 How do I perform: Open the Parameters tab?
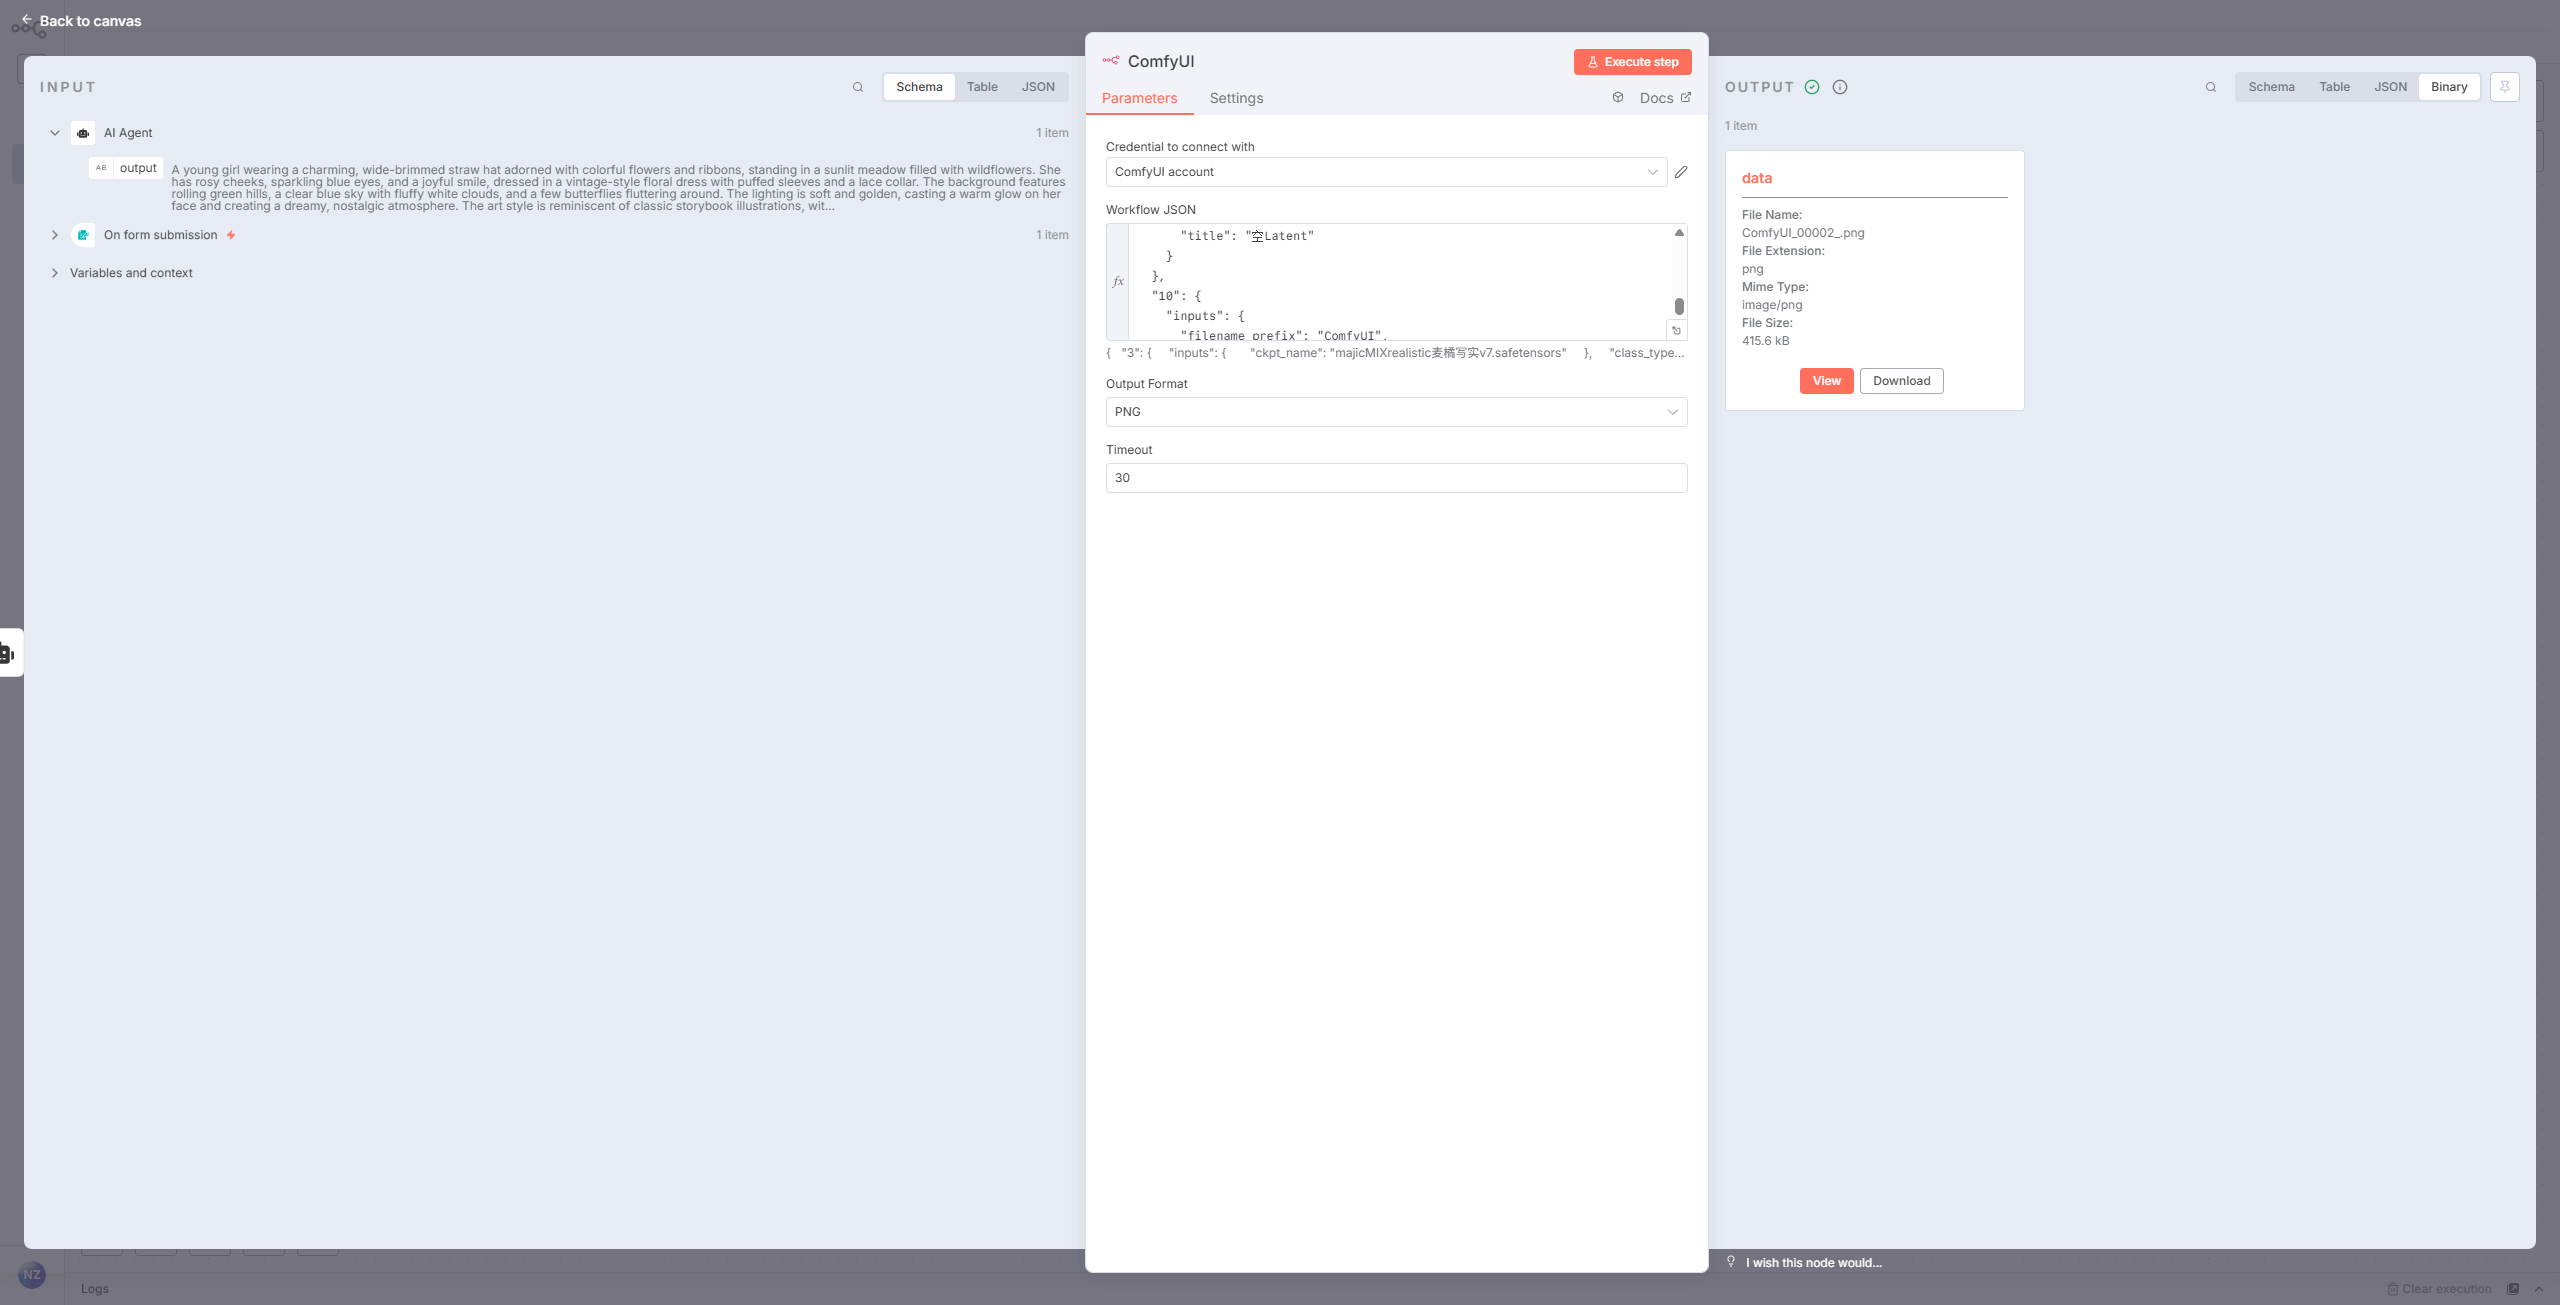click(x=1139, y=98)
